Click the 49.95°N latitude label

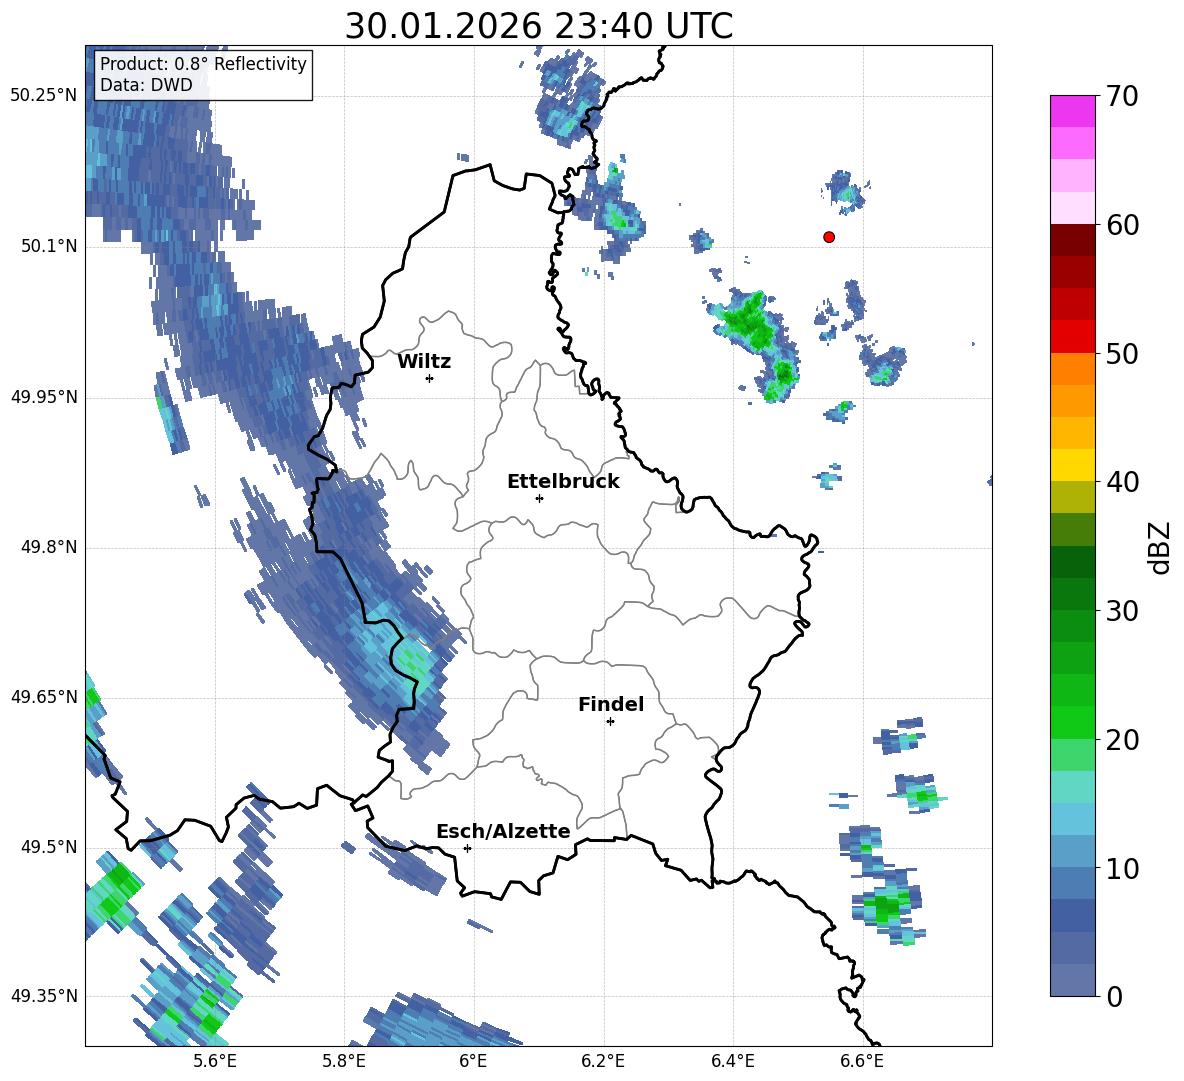(x=44, y=396)
